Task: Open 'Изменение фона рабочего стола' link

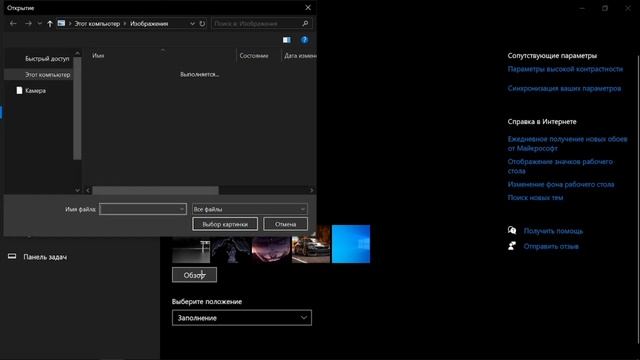Action: tap(561, 184)
